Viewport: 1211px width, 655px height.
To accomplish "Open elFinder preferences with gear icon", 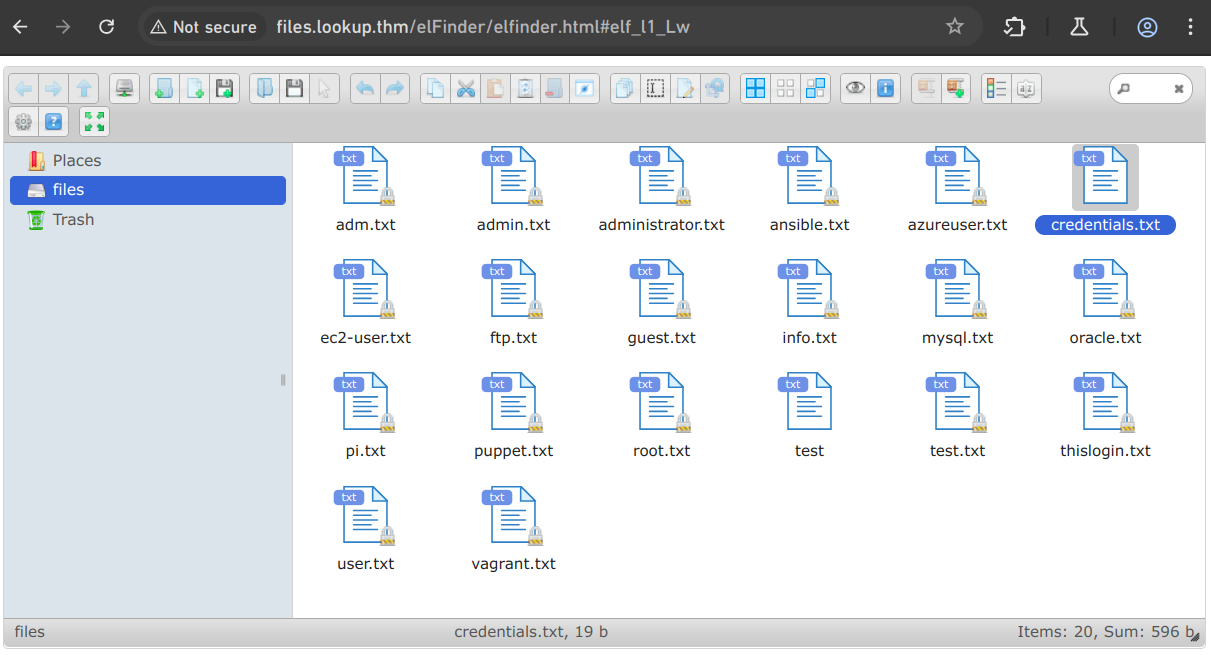I will point(24,122).
